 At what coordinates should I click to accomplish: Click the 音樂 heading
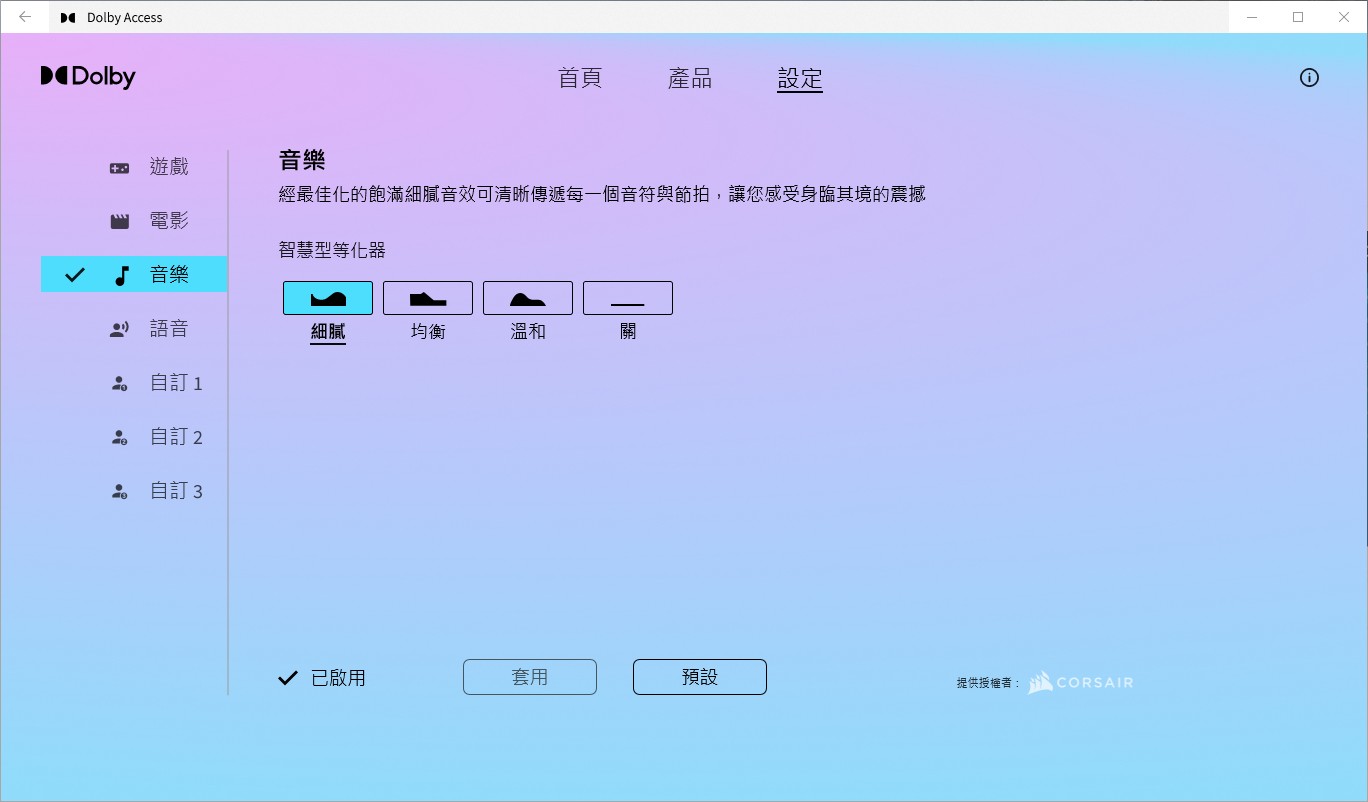tap(302, 161)
